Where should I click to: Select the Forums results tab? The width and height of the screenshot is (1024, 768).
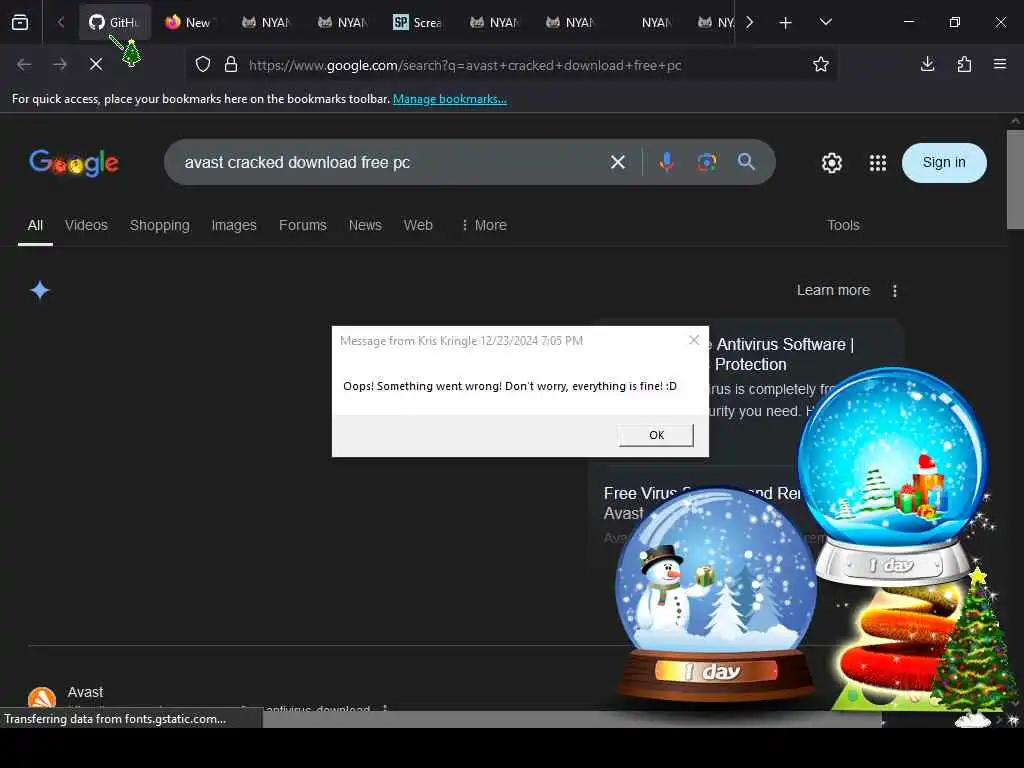[302, 225]
